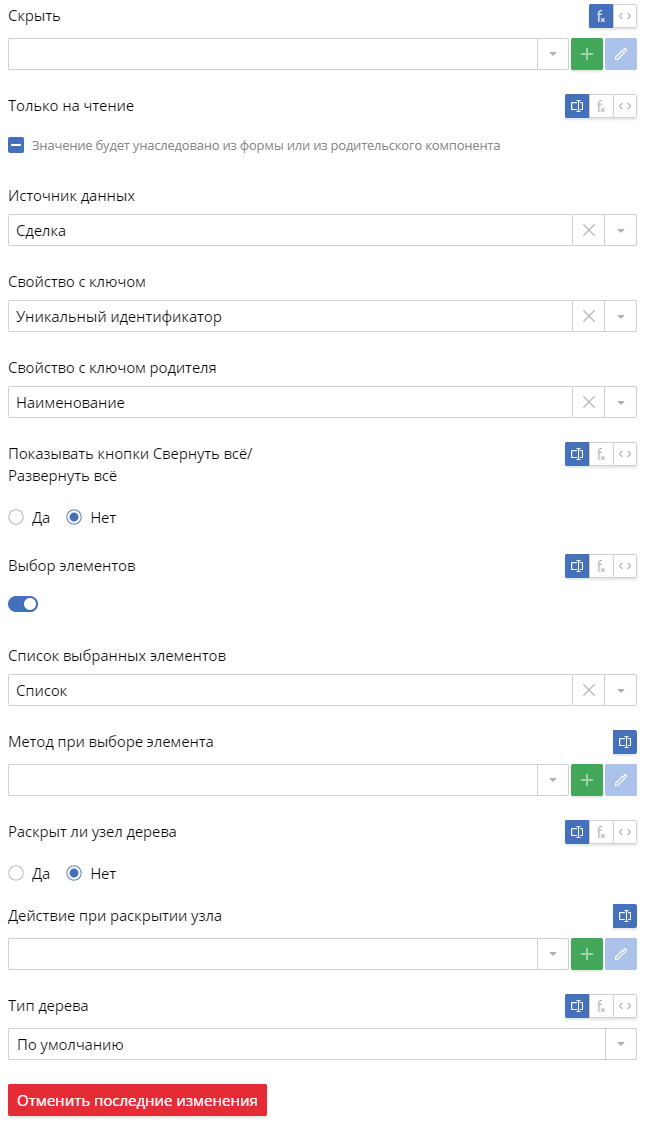This screenshot has height=1128, width=651.
Task: Select Да for Показывать кнопки Свернуть всё
Action: tap(16, 517)
